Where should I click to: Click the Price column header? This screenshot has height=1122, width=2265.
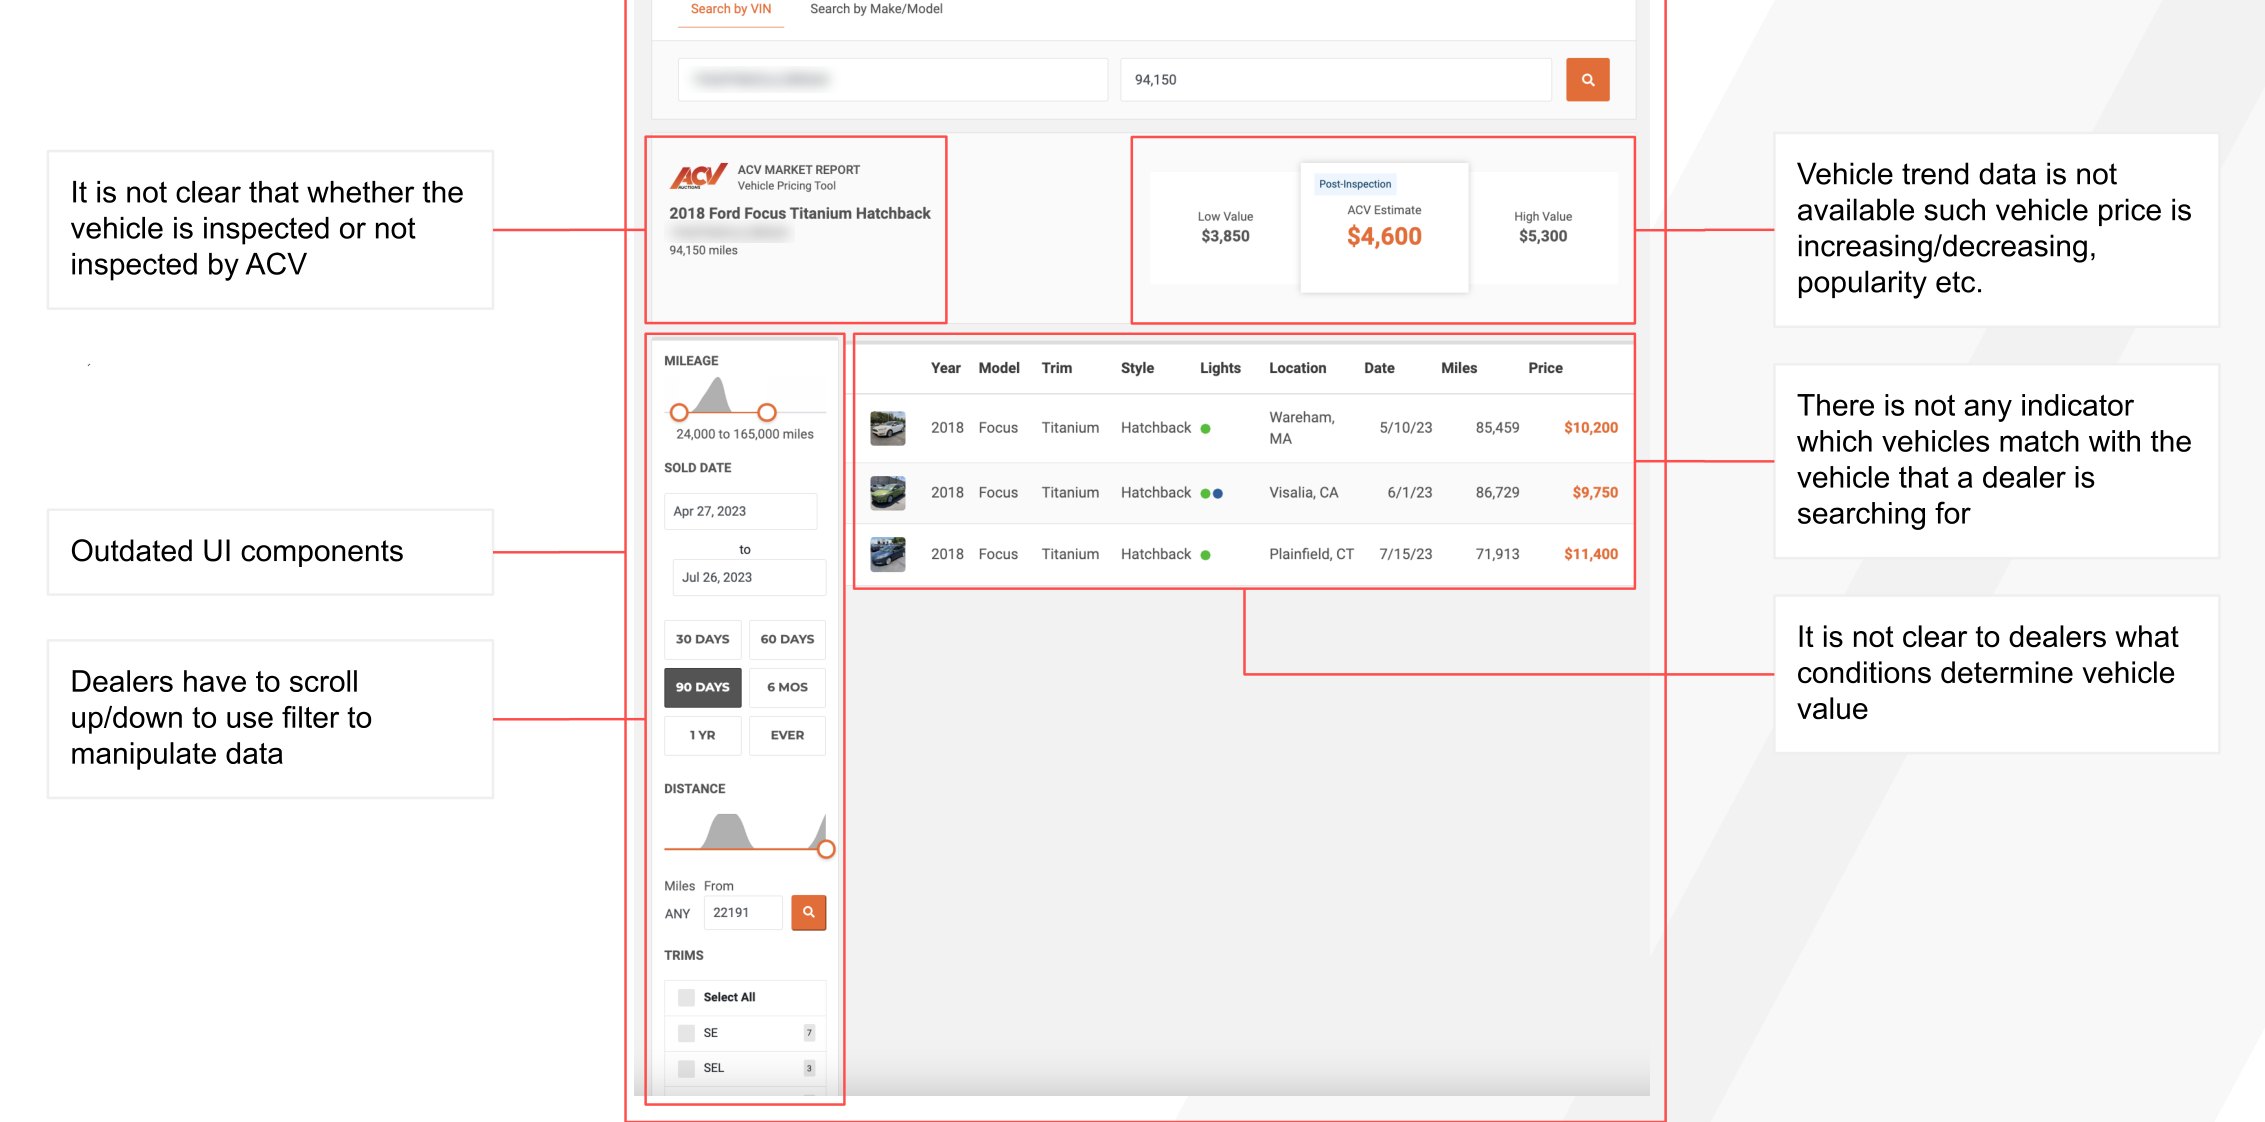1545,368
